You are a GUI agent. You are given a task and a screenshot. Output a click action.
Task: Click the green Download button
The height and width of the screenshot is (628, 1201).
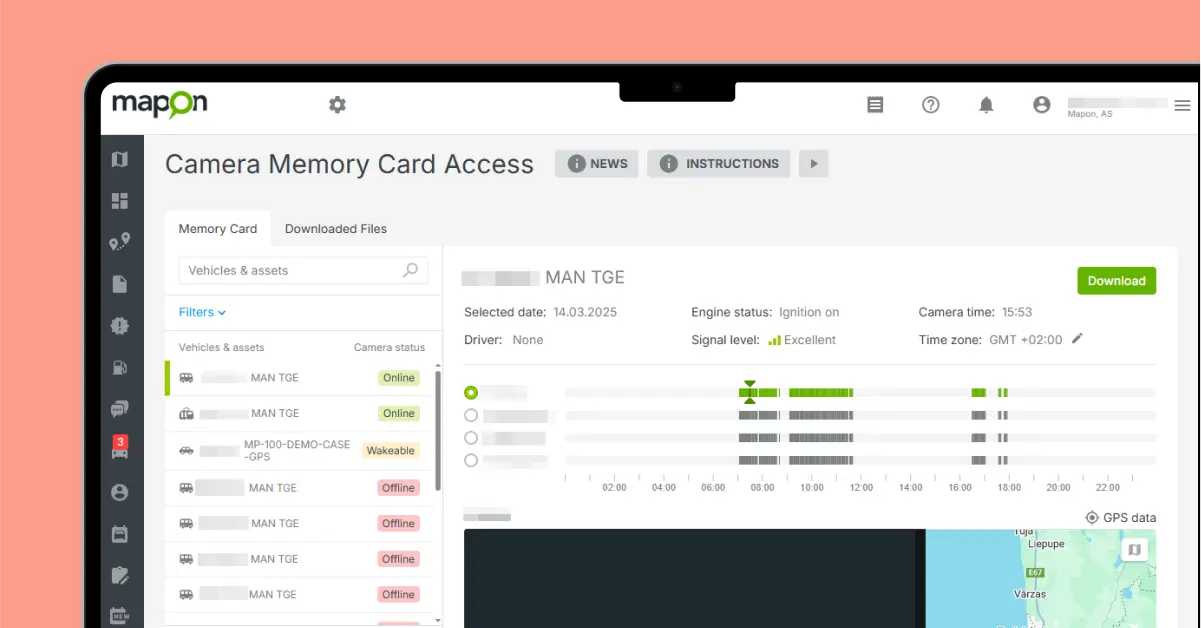[1116, 281]
